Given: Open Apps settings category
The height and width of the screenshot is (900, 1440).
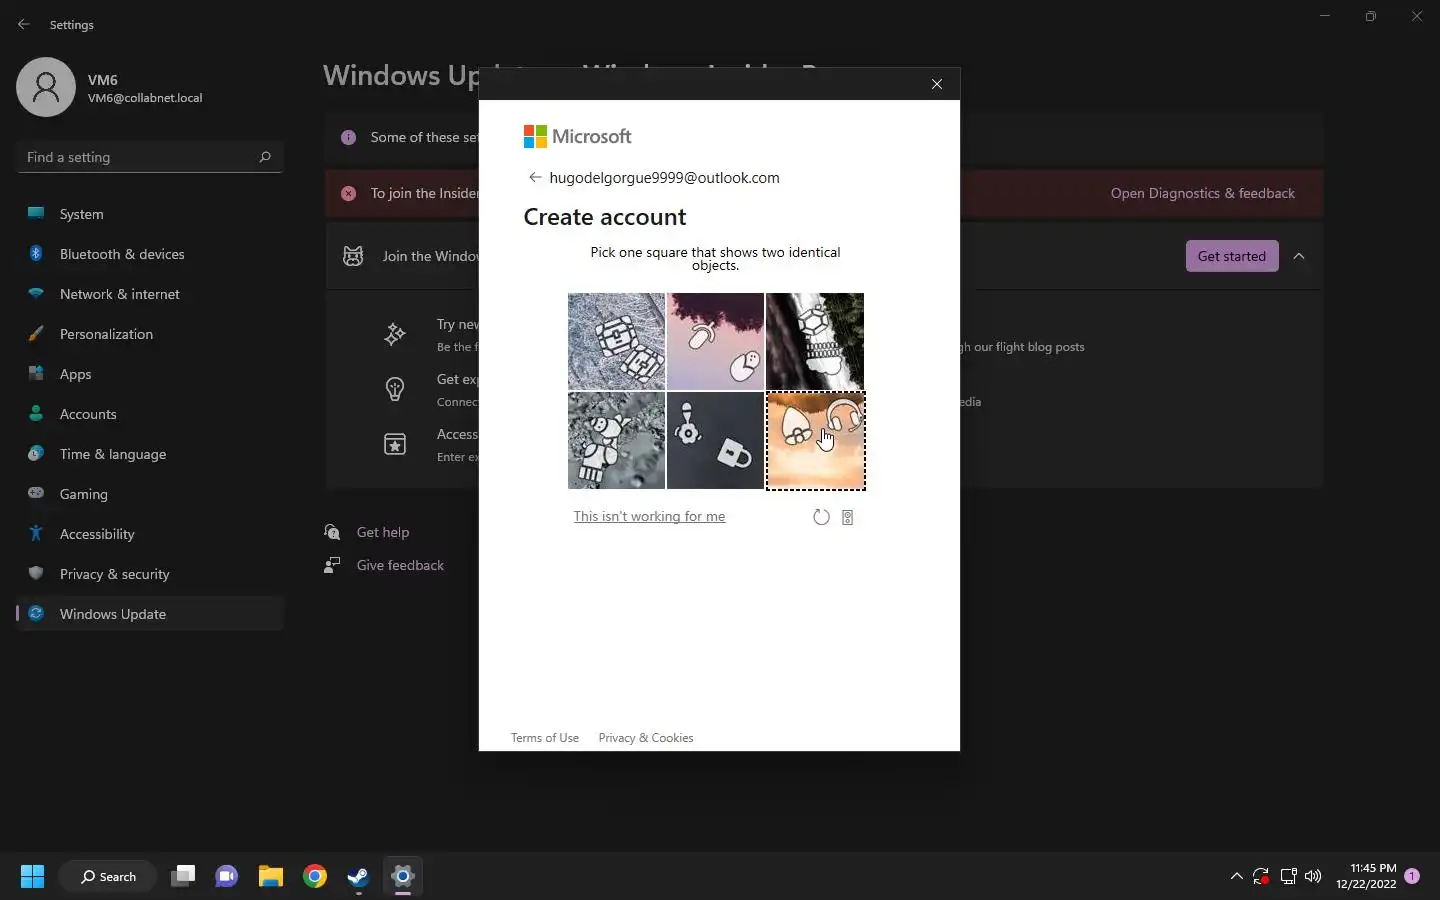Looking at the screenshot, I should pos(150,374).
